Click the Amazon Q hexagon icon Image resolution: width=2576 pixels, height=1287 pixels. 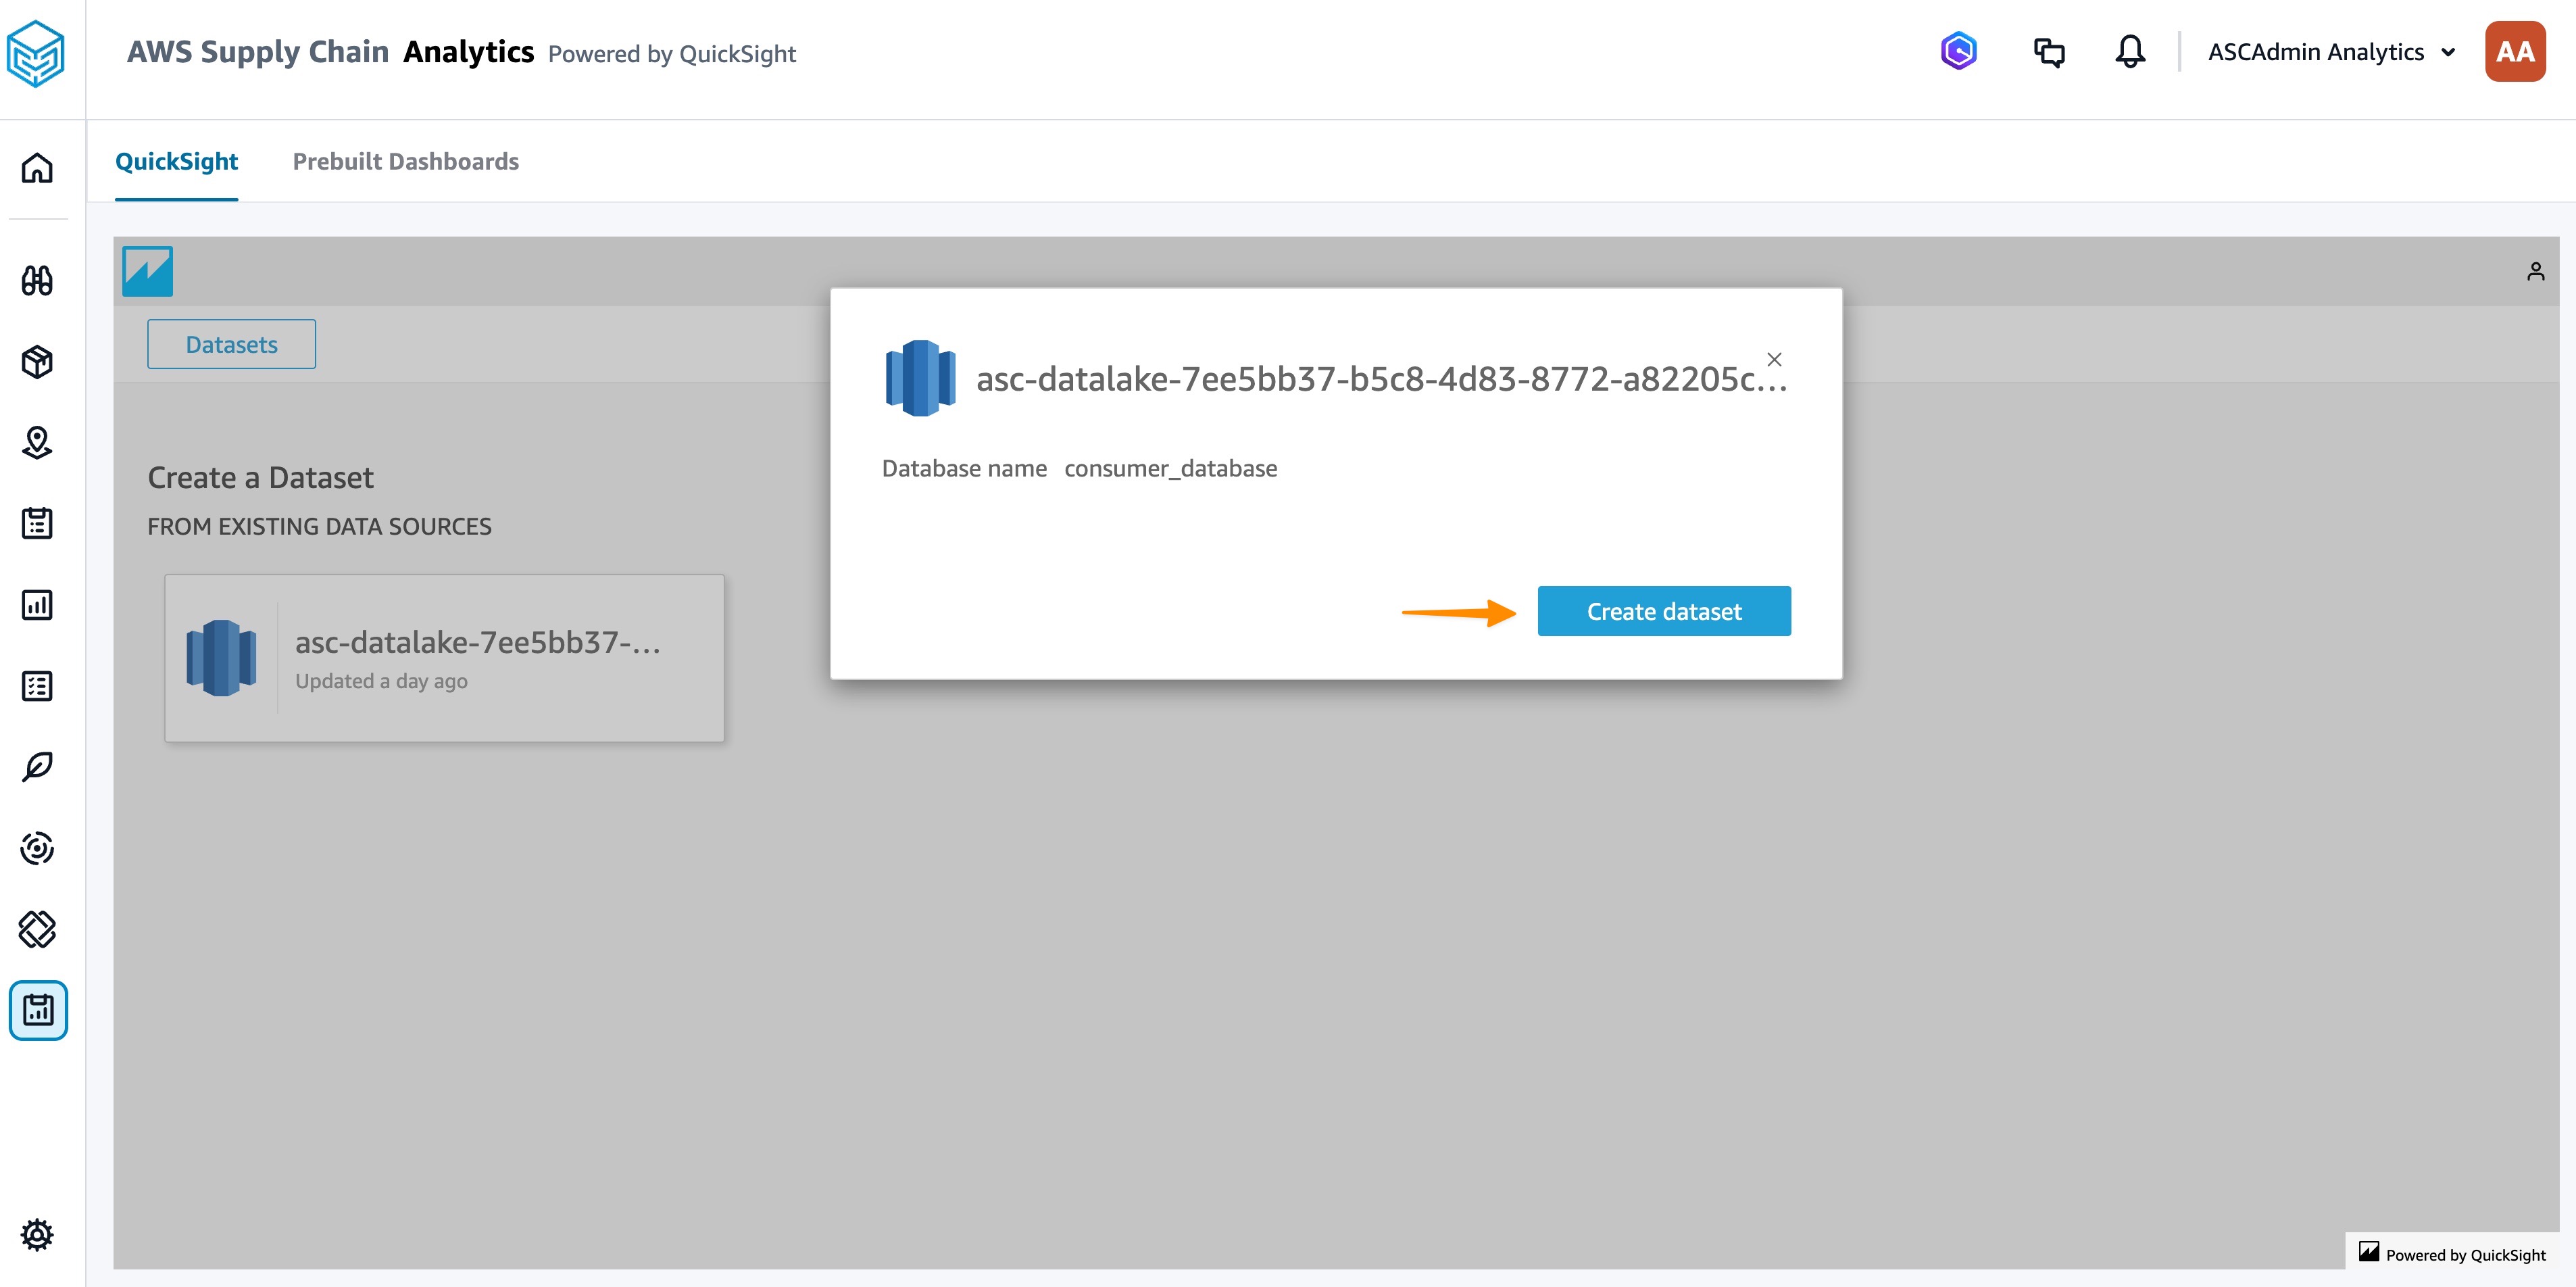point(1958,51)
